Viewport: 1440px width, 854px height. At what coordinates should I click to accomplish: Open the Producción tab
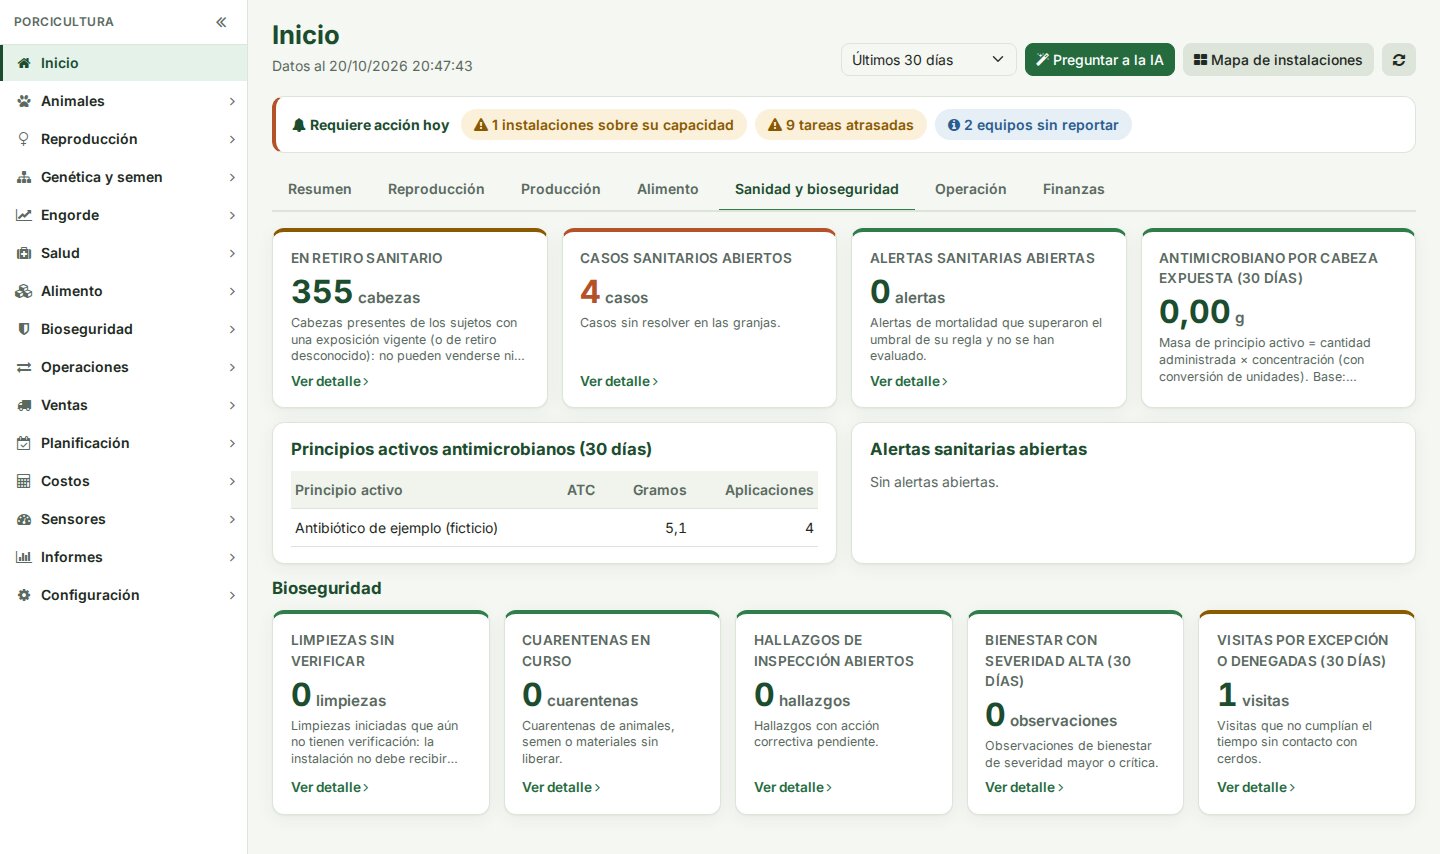[x=561, y=189]
